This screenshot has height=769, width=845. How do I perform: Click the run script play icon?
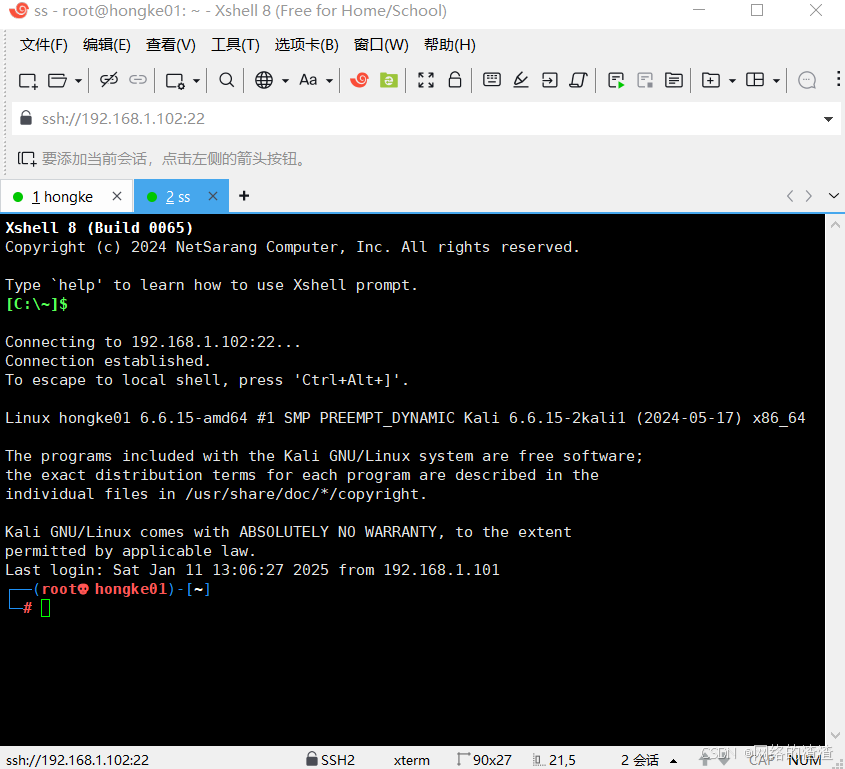[x=615, y=80]
